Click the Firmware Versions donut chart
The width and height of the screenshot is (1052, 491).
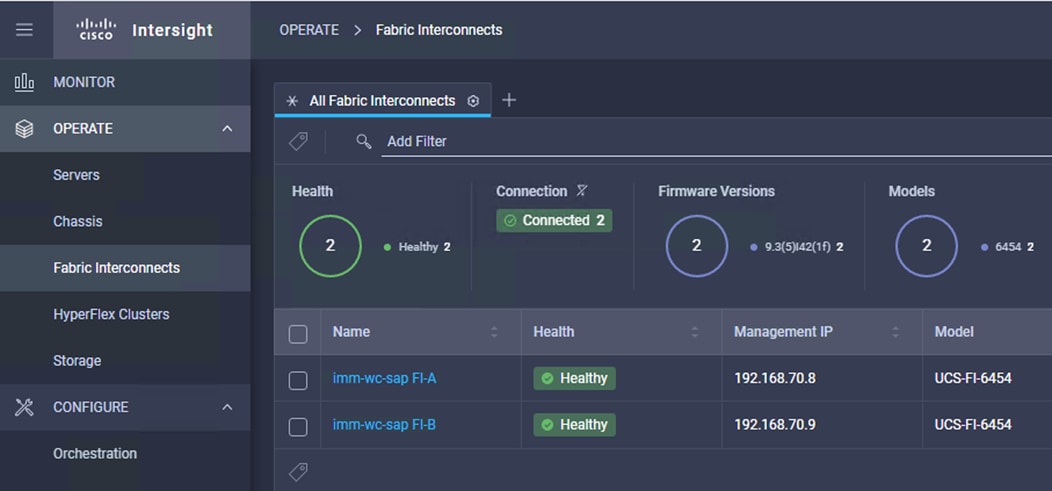[x=696, y=246]
